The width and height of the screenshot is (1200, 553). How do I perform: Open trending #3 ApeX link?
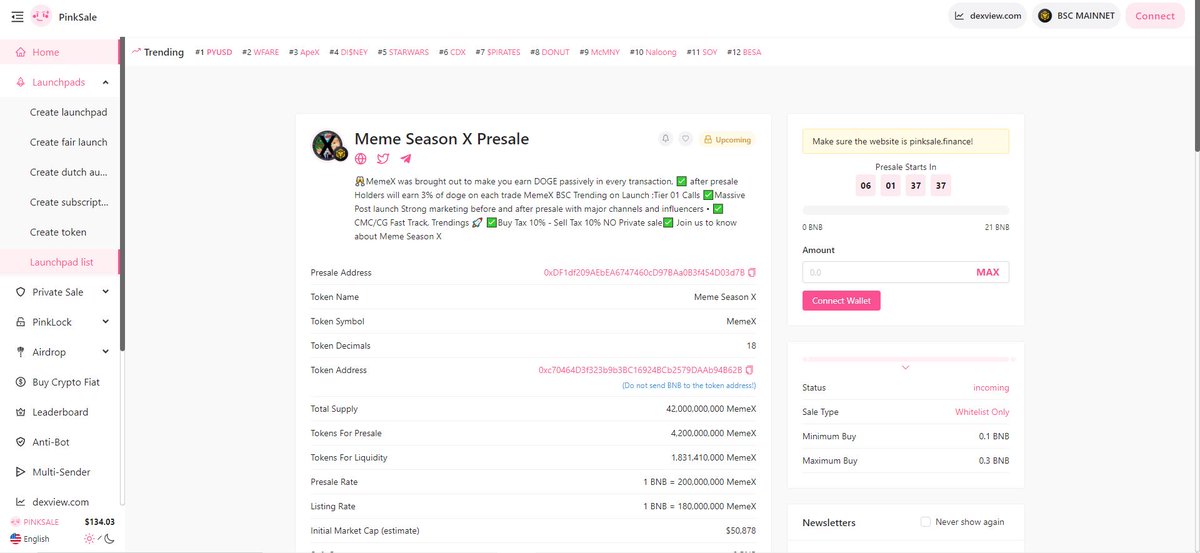(304, 52)
